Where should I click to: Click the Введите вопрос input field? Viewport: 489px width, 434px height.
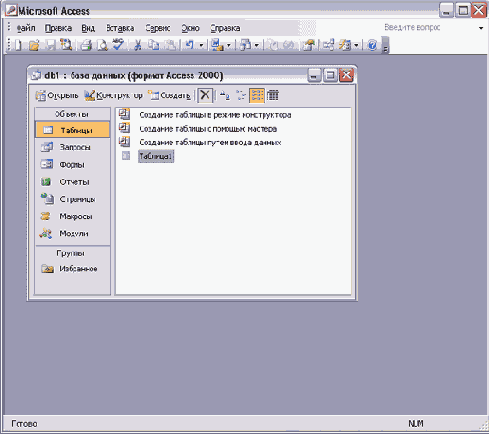[430, 28]
